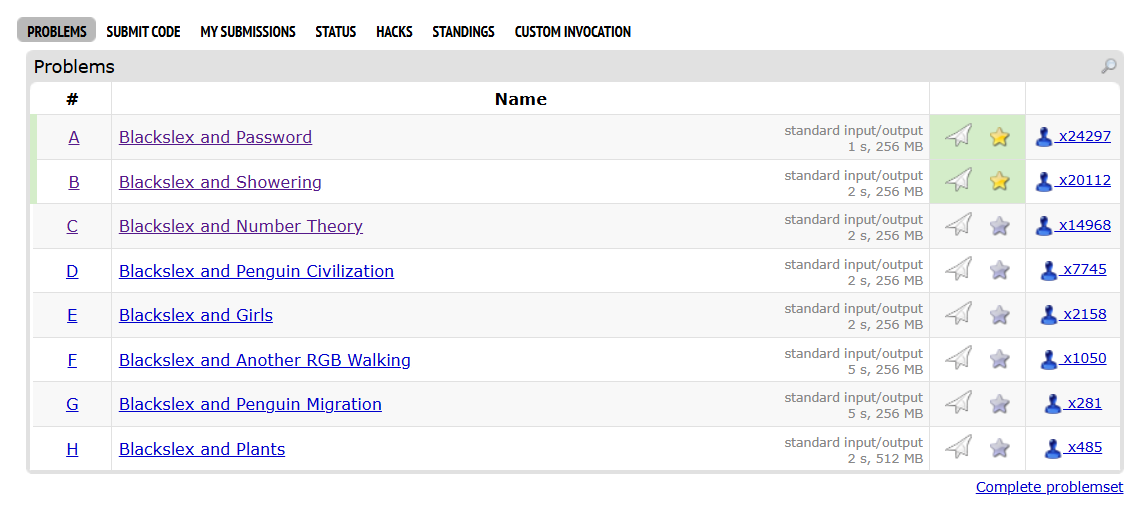The image size is (1136, 508).
Task: Open Blackslex and Plants problem
Action: click(202, 449)
